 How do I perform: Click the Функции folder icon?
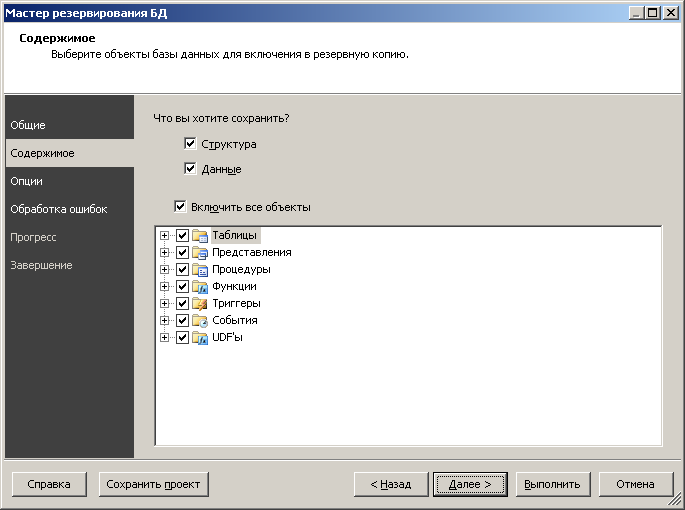coord(199,287)
